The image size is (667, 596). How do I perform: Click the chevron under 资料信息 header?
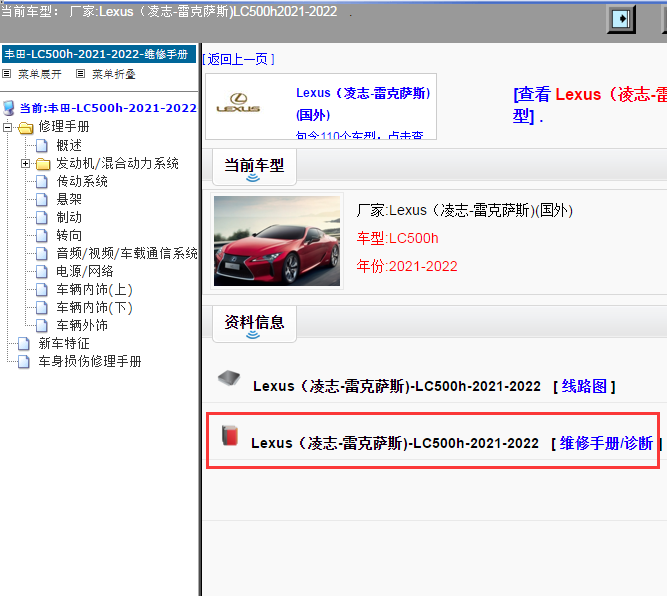click(x=253, y=335)
